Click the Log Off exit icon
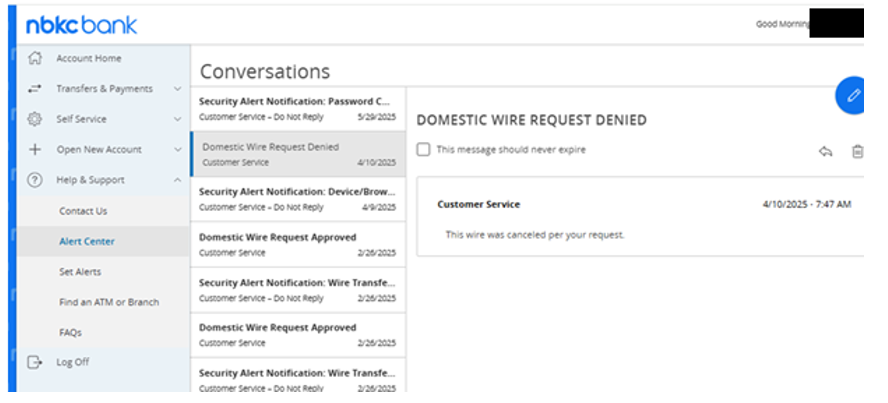This screenshot has width=888, height=403. [35, 362]
